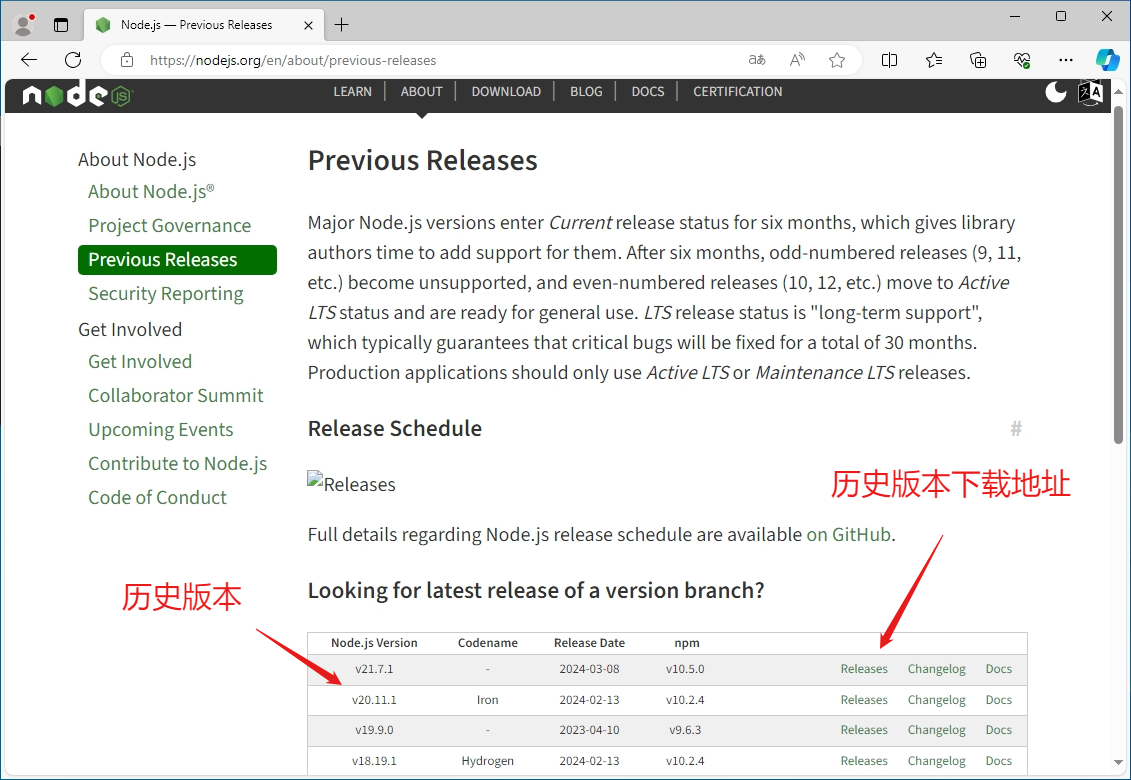The height and width of the screenshot is (780, 1131).
Task: Open the tab actions menu button
Action: click(61, 25)
